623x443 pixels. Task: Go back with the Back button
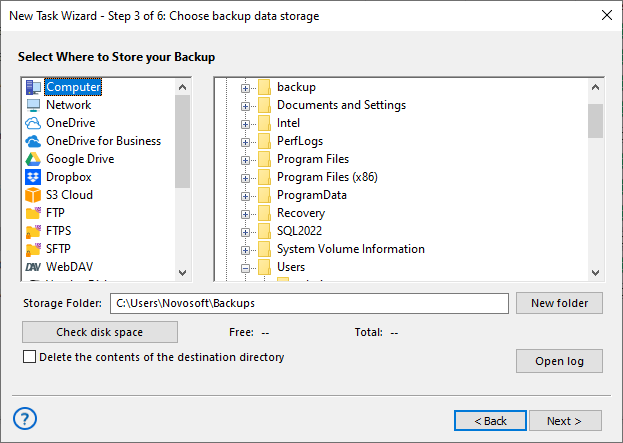(x=490, y=421)
